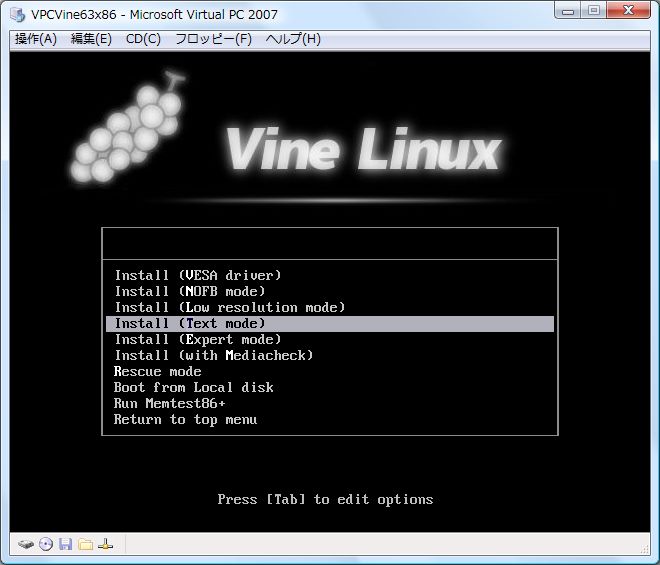Minimize the Virtual PC window
Image resolution: width=660 pixels, height=565 pixels.
click(x=568, y=11)
